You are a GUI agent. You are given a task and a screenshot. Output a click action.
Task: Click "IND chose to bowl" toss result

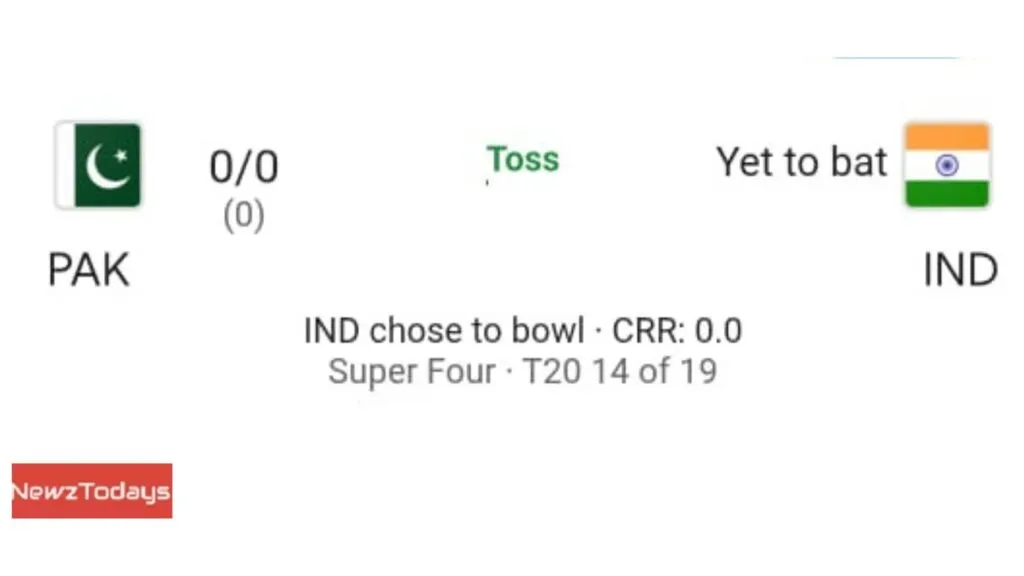pyautogui.click(x=444, y=331)
